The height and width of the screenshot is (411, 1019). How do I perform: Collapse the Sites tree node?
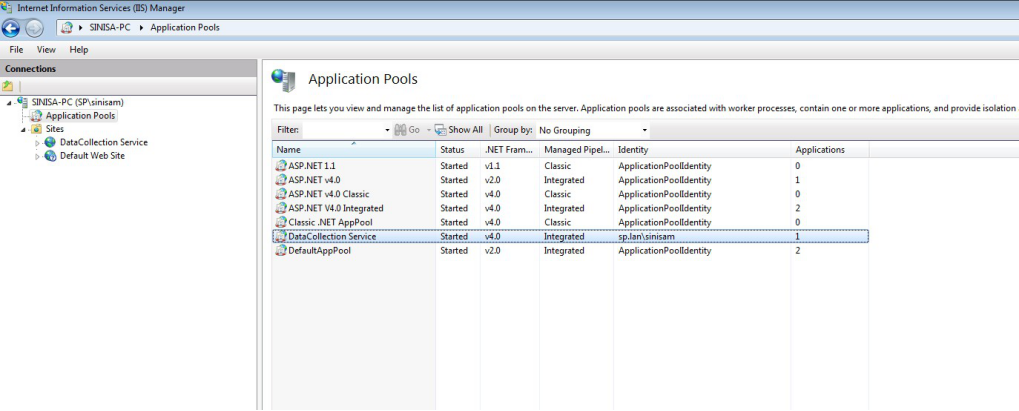tap(23, 129)
